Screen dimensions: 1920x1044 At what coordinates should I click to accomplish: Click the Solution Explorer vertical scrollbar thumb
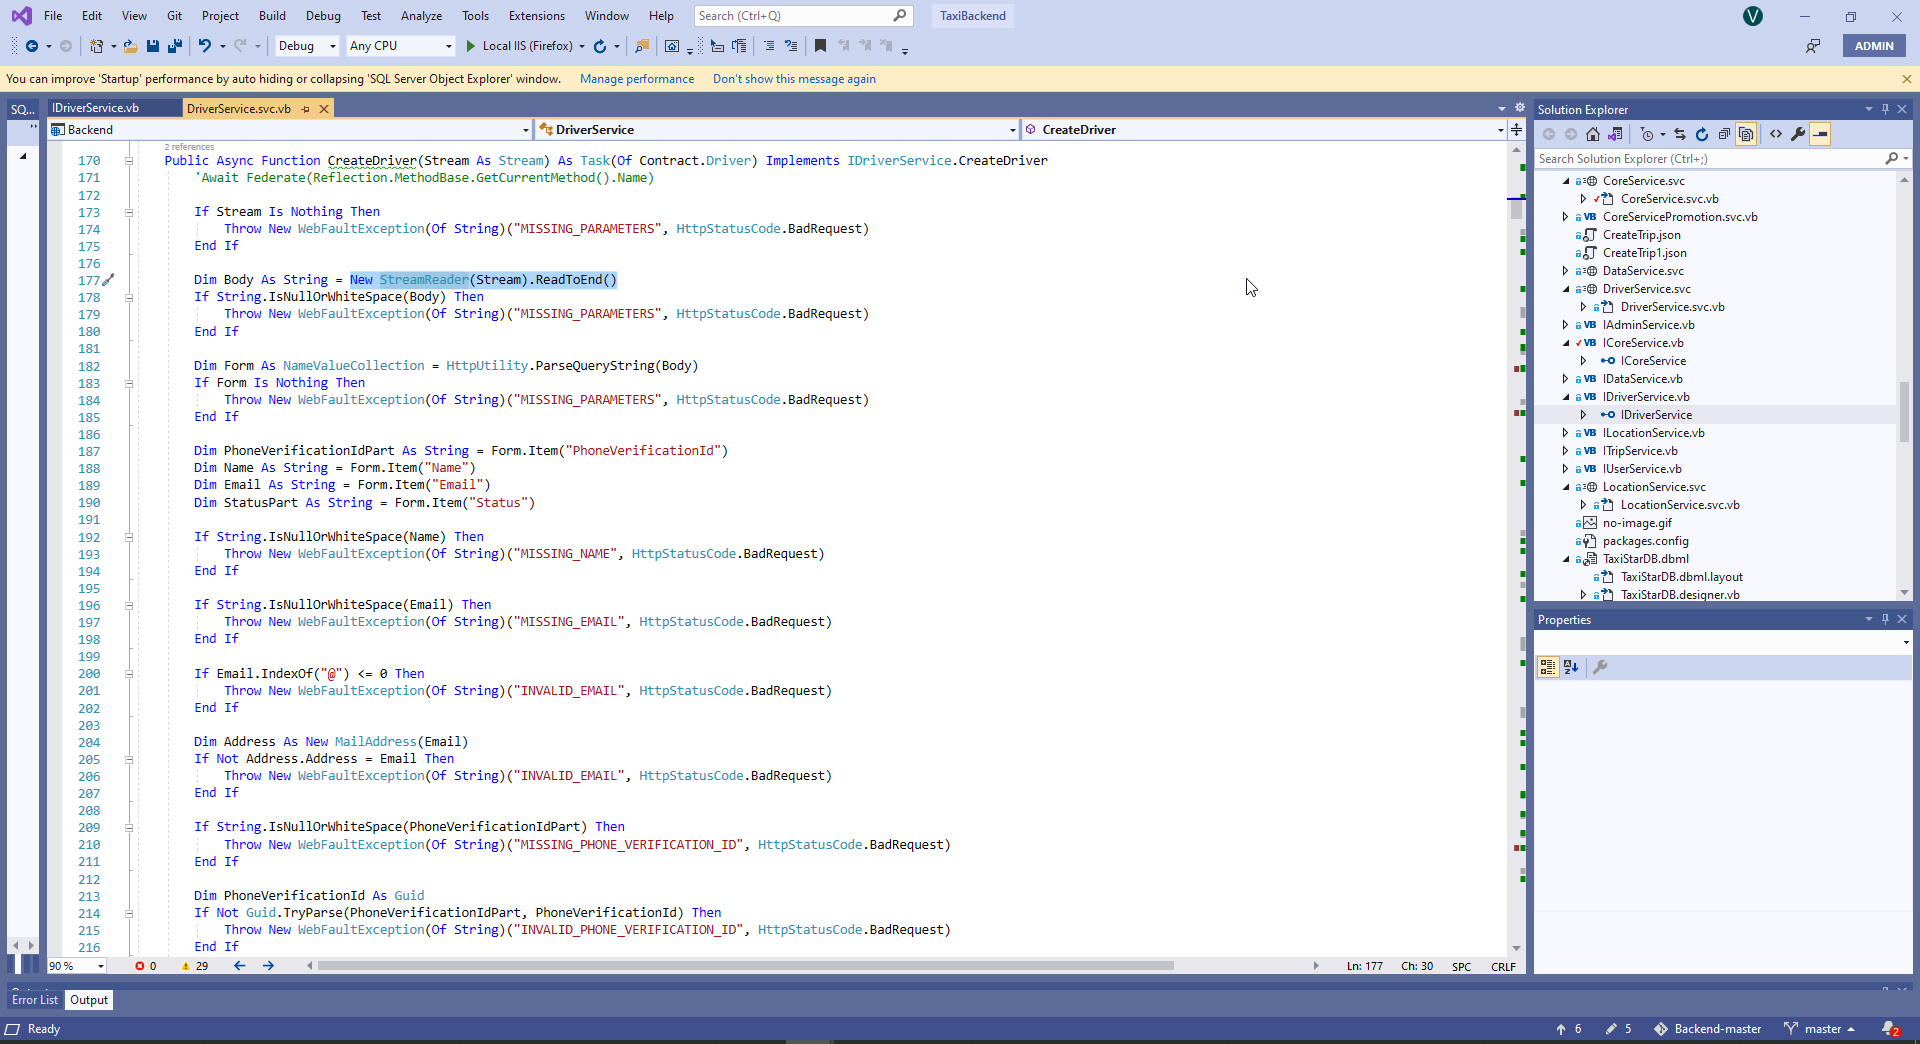point(1904,412)
